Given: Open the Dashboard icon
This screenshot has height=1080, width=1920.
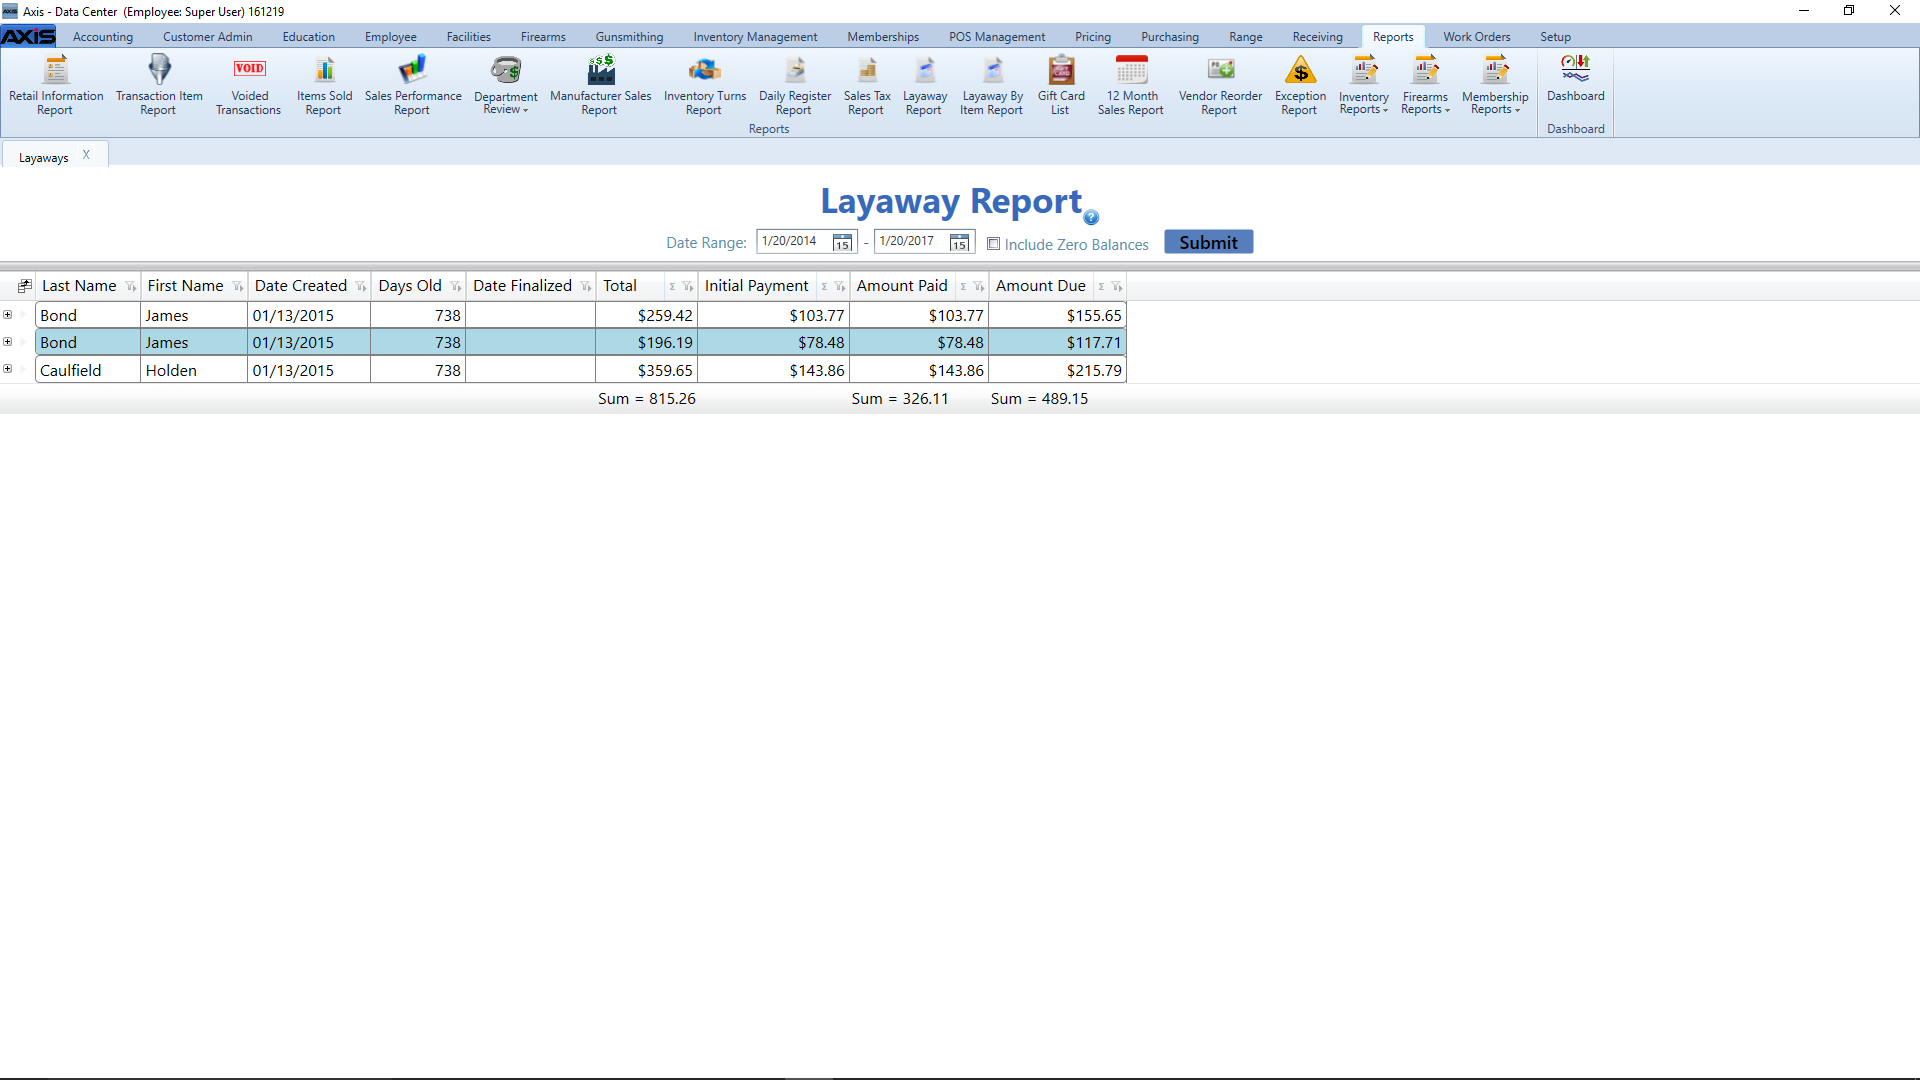Looking at the screenshot, I should click(1575, 79).
